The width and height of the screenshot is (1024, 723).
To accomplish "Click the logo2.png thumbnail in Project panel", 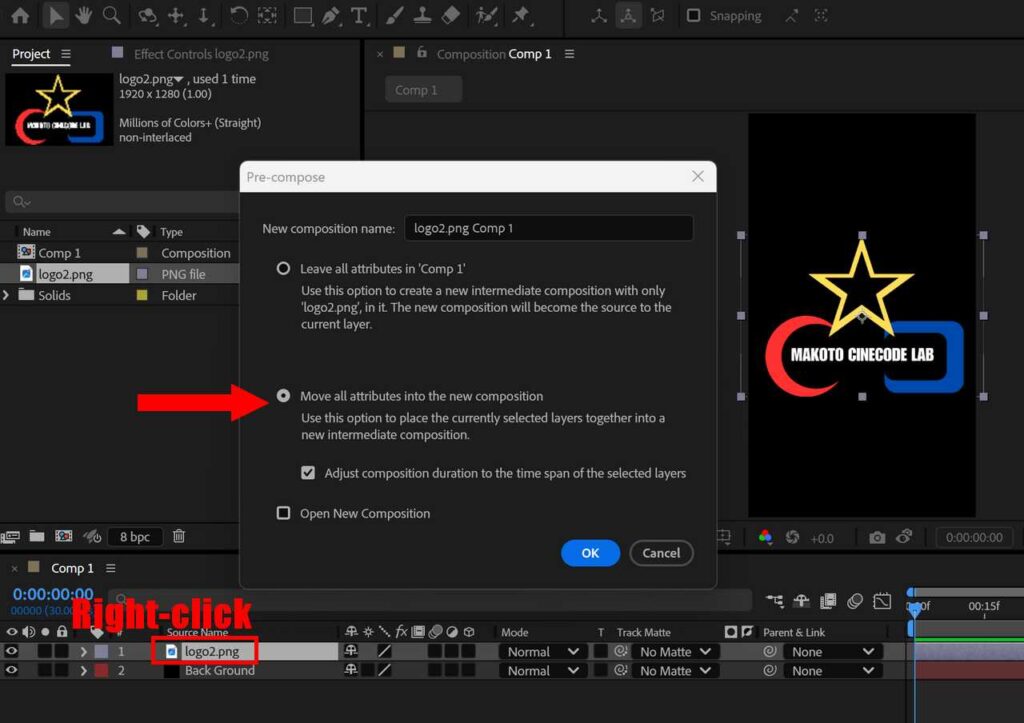I will click(x=59, y=109).
